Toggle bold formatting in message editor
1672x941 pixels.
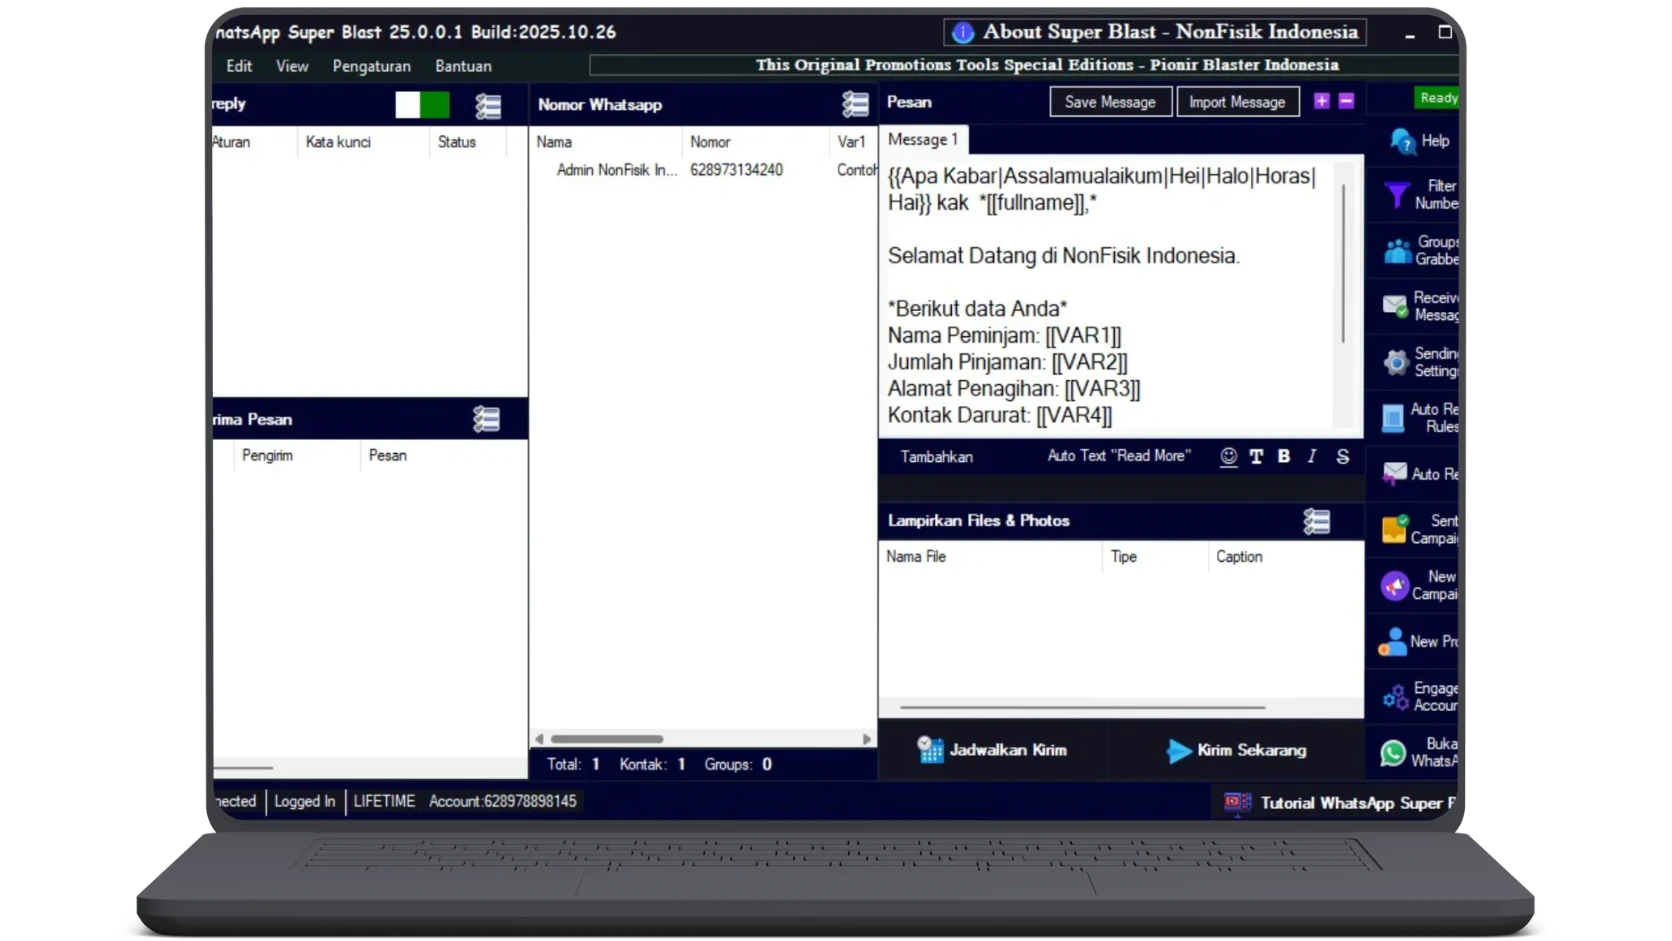1284,456
